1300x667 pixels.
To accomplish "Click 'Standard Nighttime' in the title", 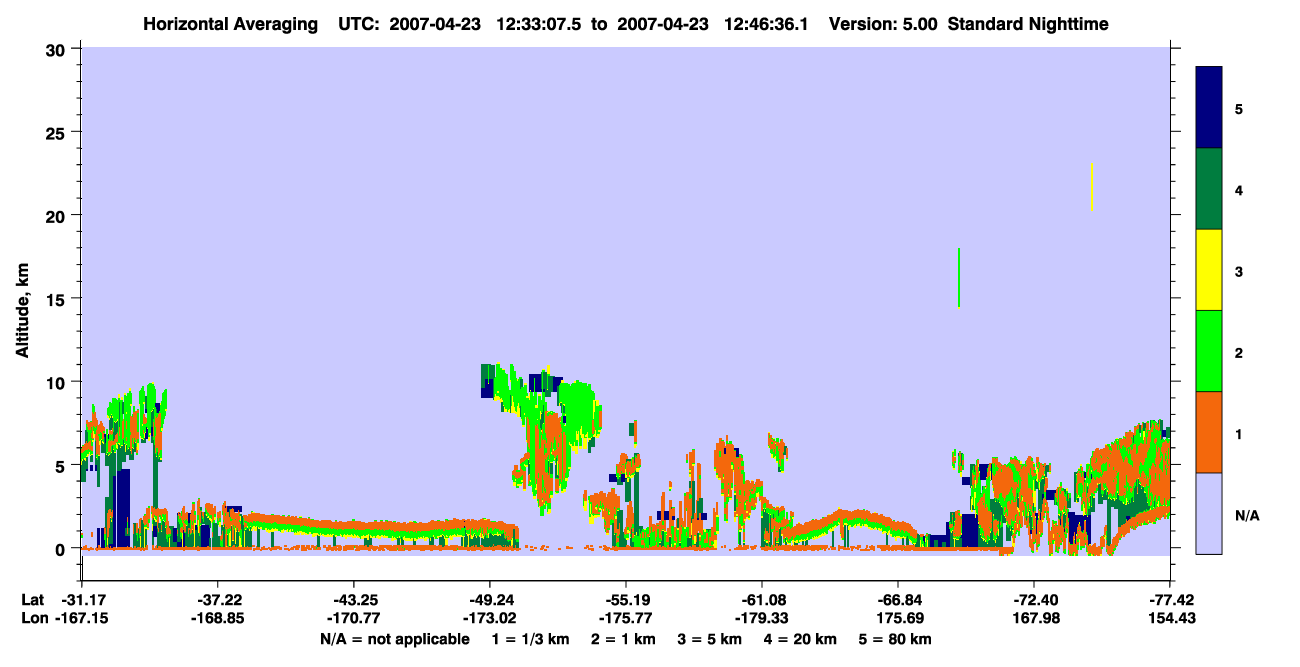I will [x=1028, y=23].
